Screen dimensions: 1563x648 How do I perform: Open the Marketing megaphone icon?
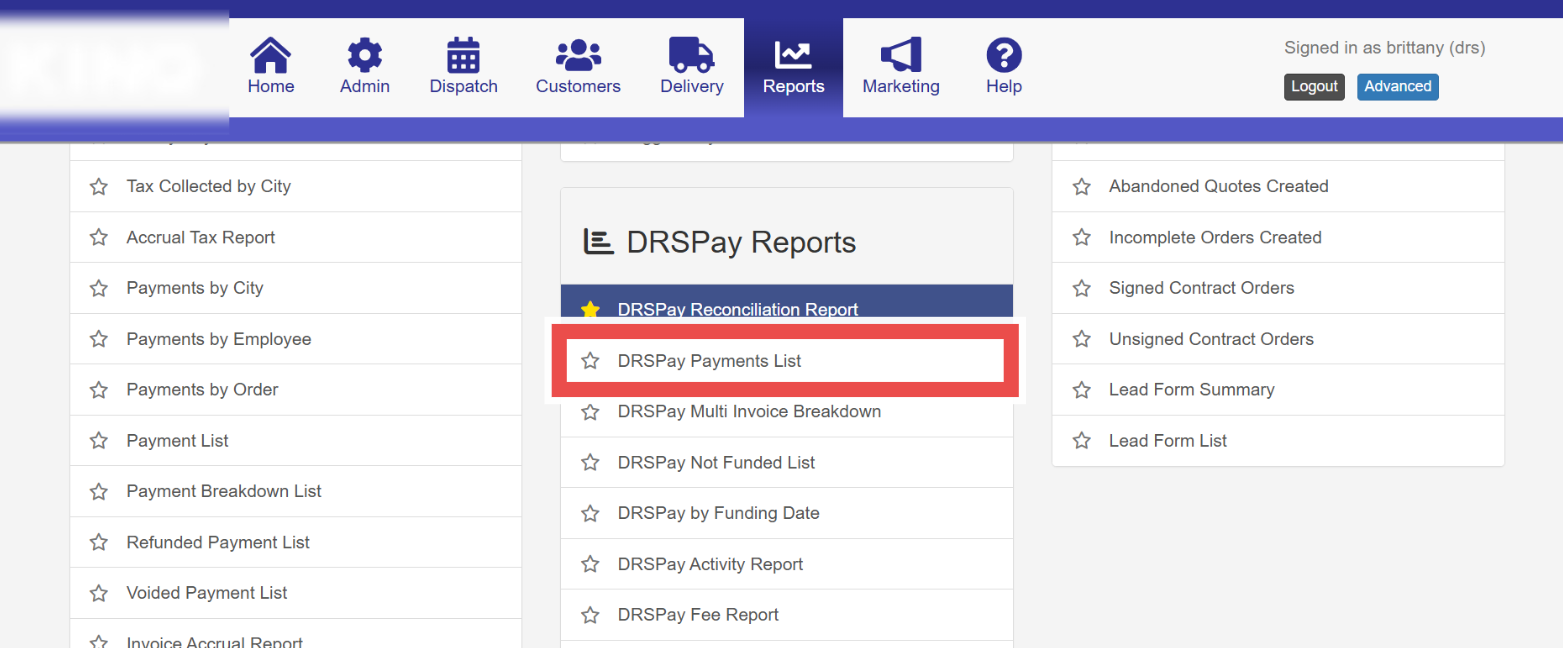901,55
